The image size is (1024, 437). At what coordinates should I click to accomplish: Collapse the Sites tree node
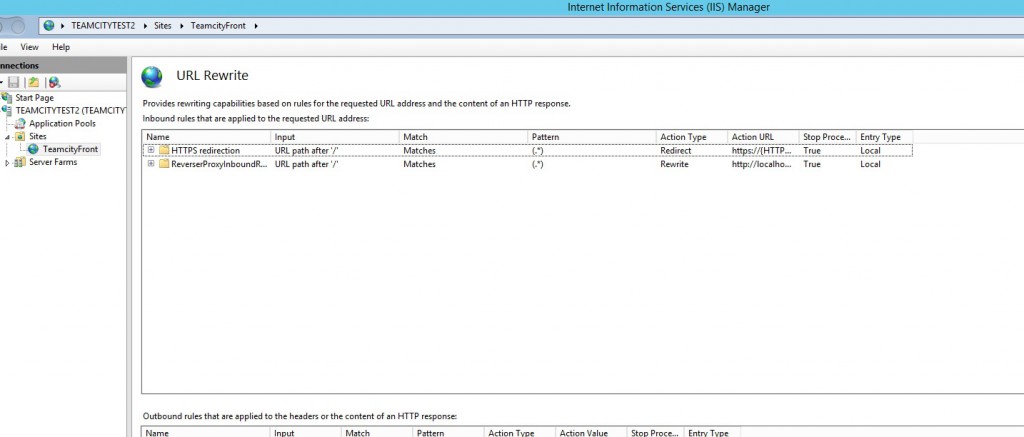pos(8,137)
